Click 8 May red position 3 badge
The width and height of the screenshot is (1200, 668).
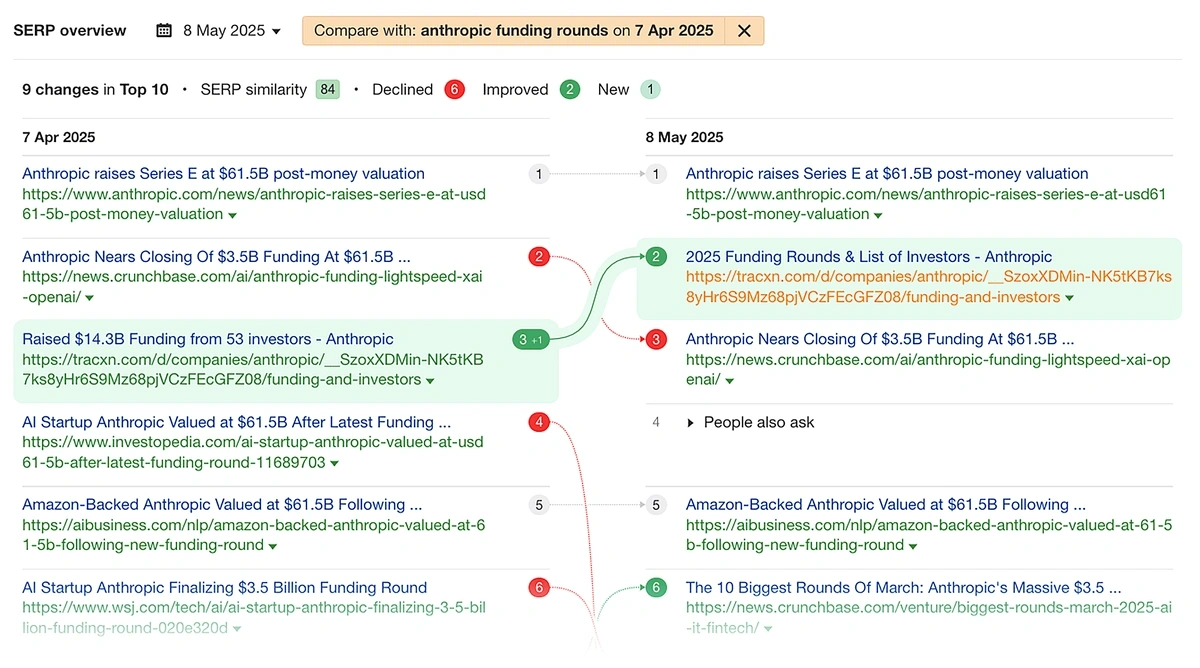pyautogui.click(x=656, y=340)
